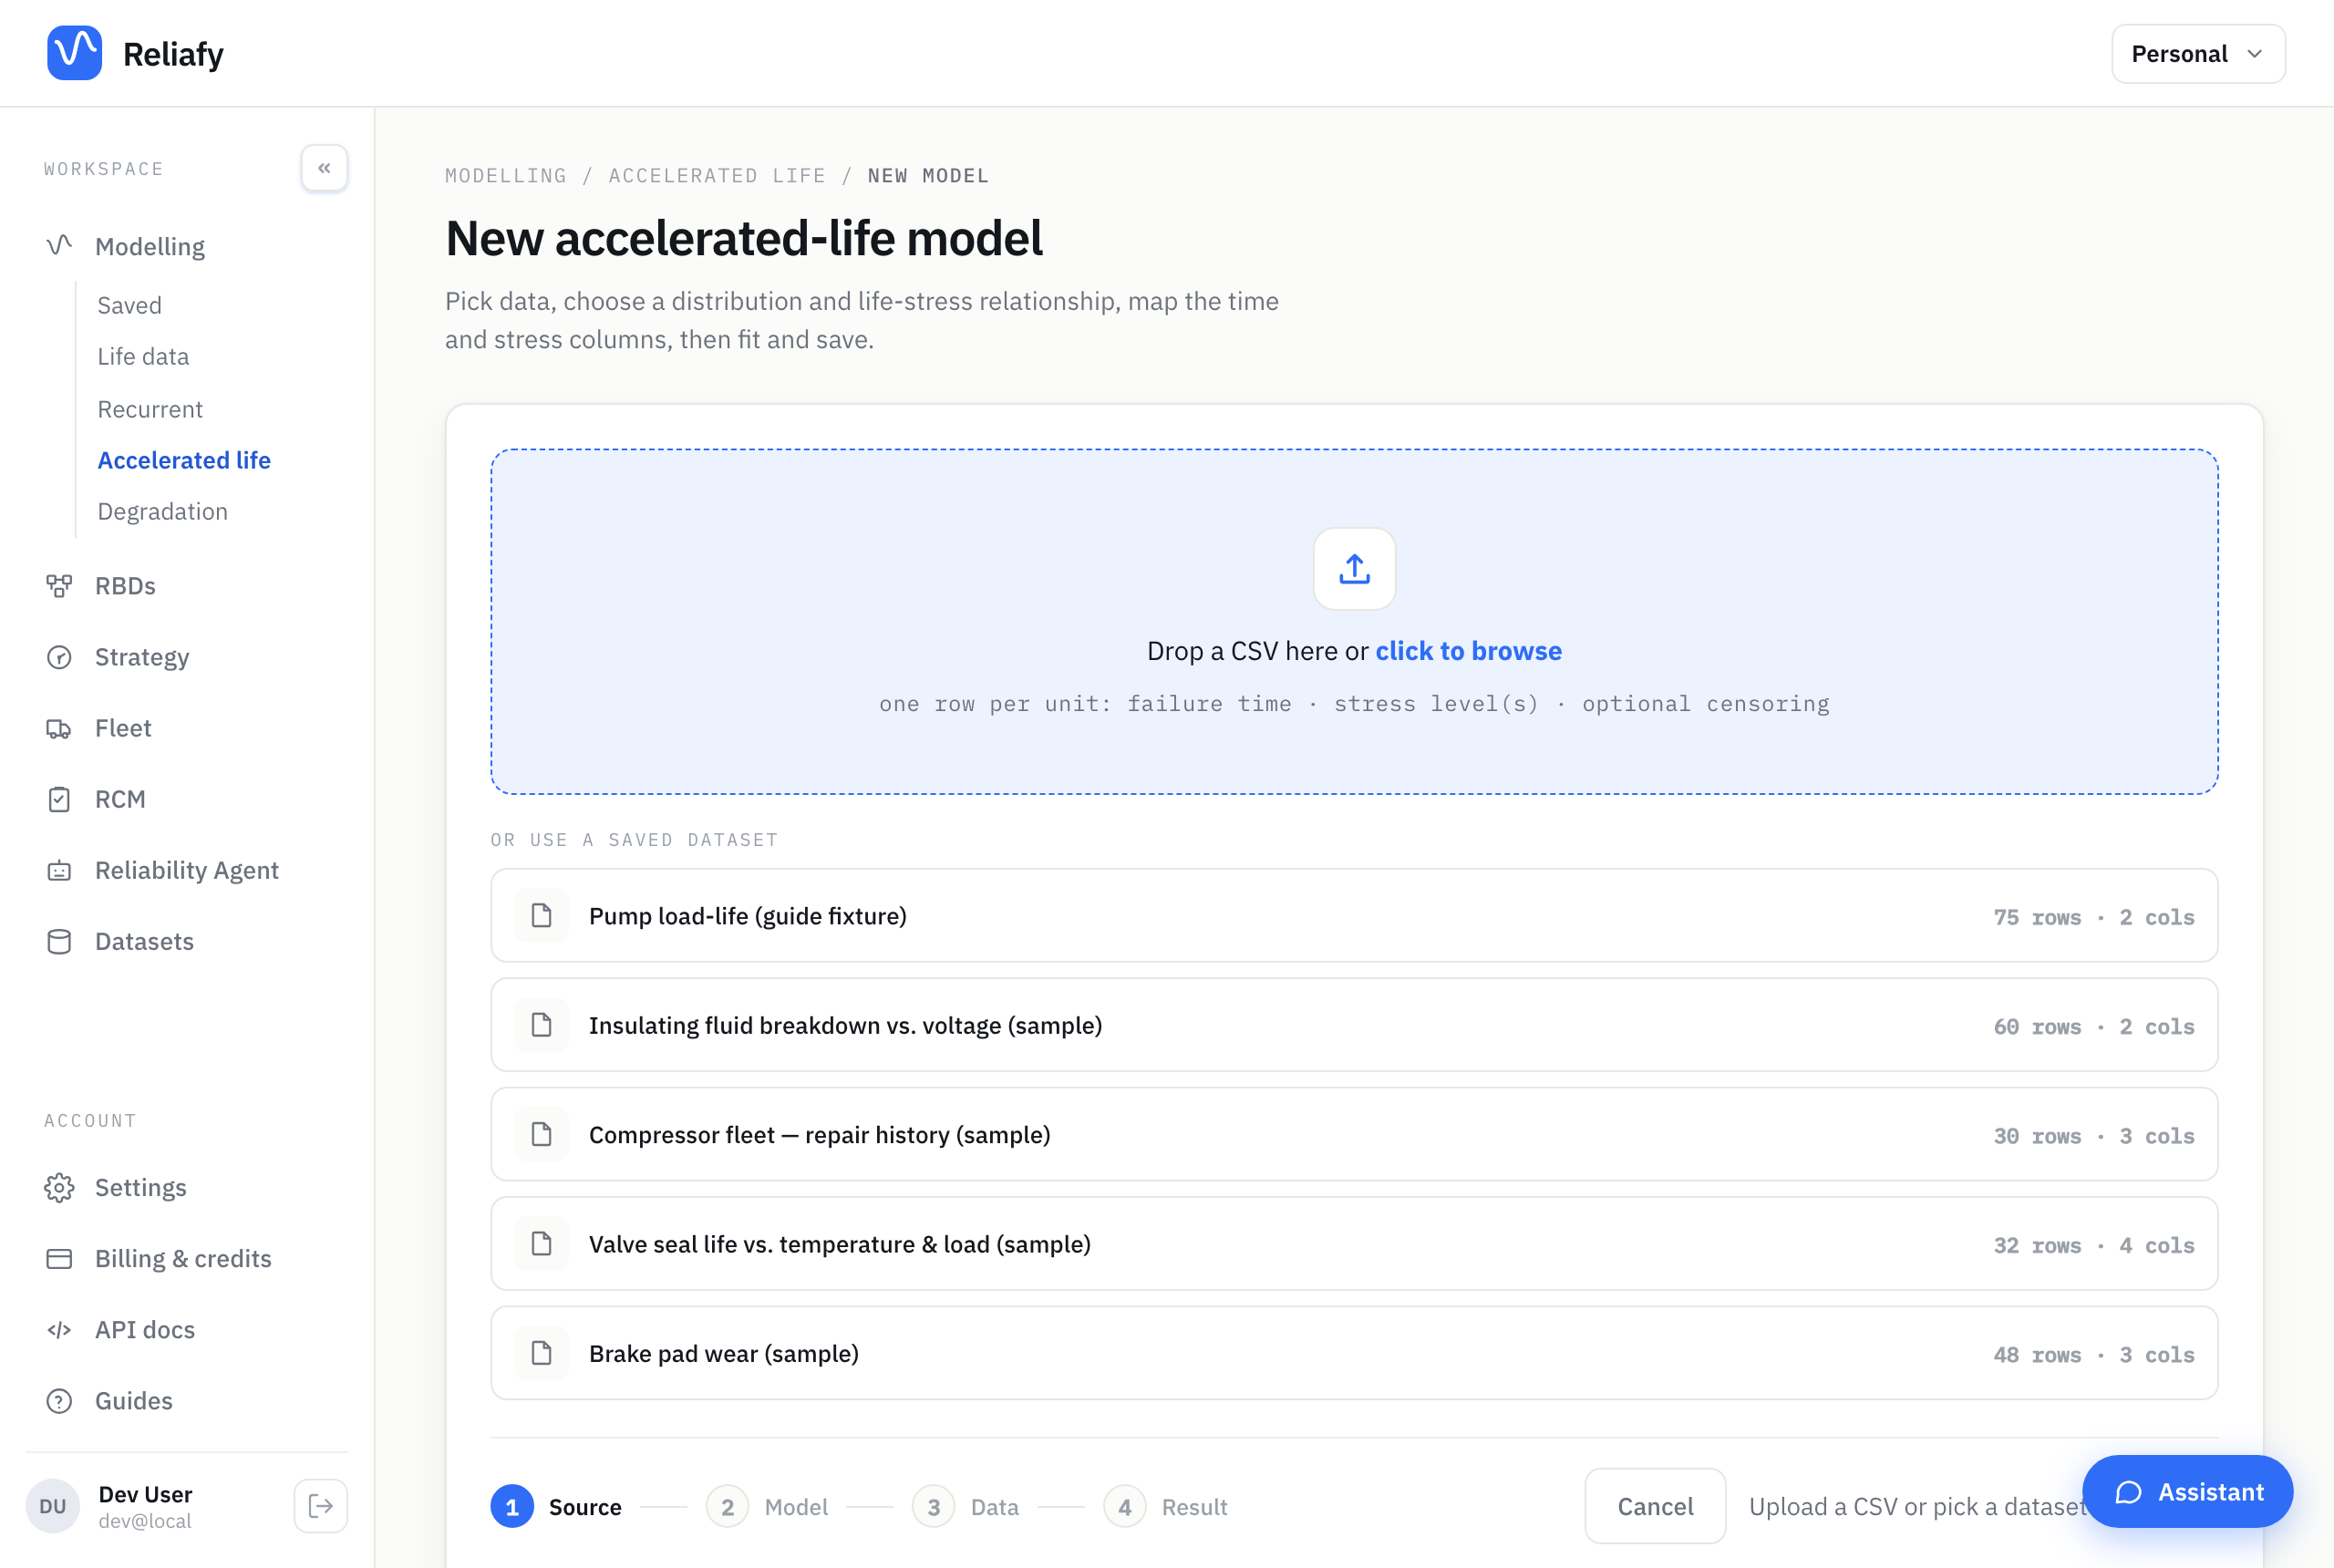This screenshot has width=2334, height=1568.
Task: Go to Strategy in the sidebar
Action: click(x=142, y=657)
